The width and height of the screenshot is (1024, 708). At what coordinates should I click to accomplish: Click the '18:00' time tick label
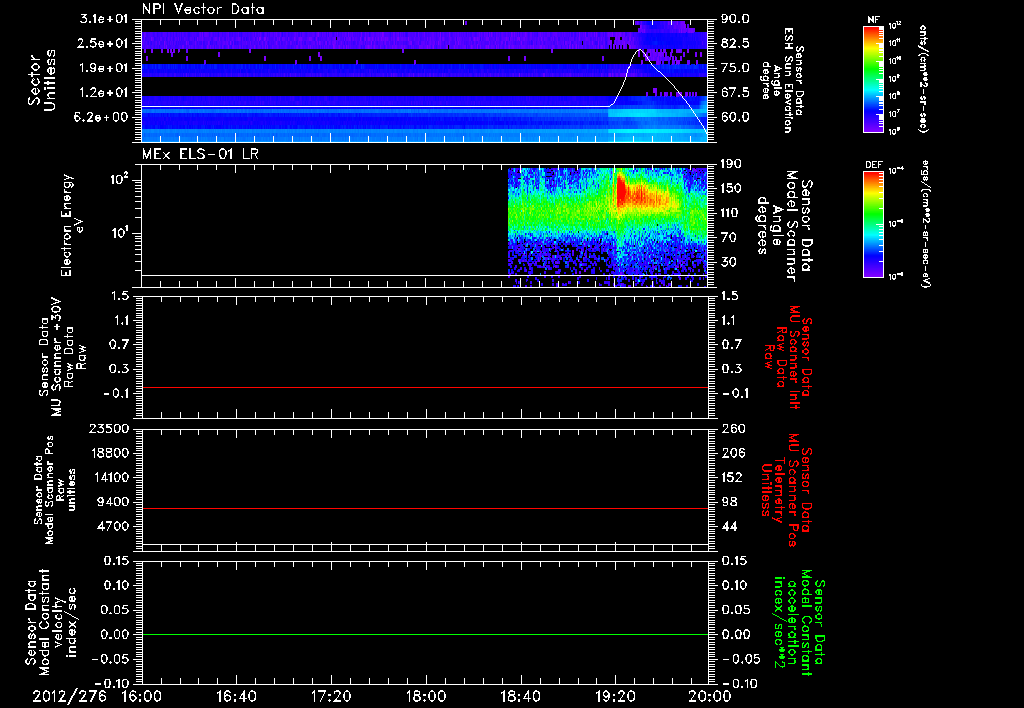426,696
